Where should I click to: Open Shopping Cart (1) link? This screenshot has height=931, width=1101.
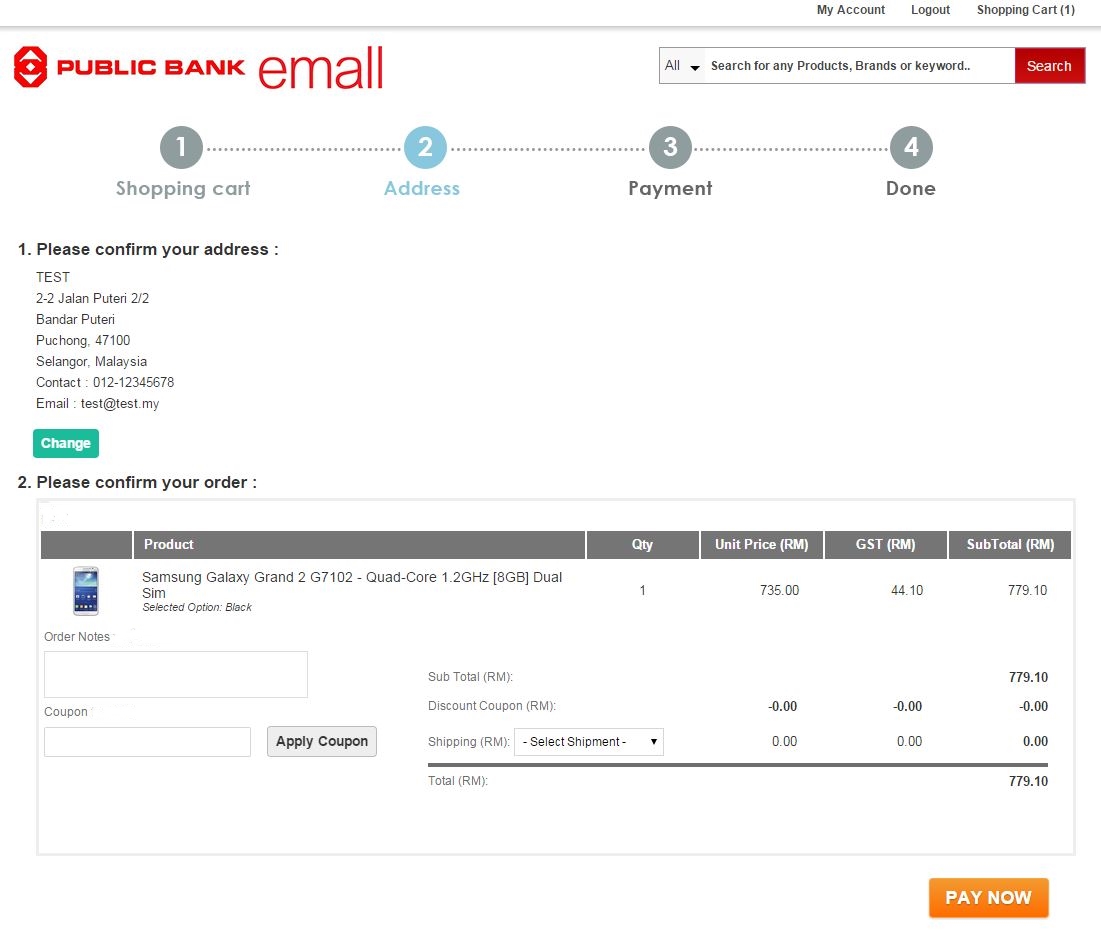(1025, 10)
